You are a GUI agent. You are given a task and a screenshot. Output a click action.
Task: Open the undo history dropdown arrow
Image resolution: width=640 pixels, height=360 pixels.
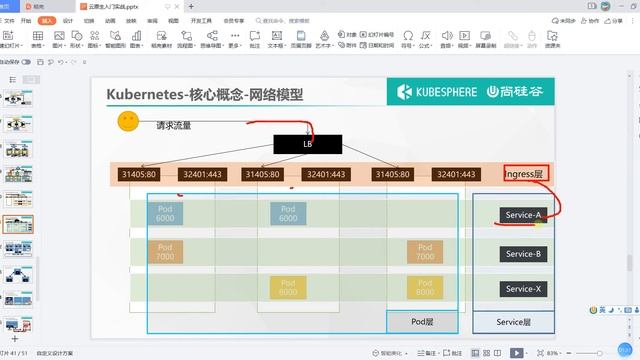click(x=66, y=62)
